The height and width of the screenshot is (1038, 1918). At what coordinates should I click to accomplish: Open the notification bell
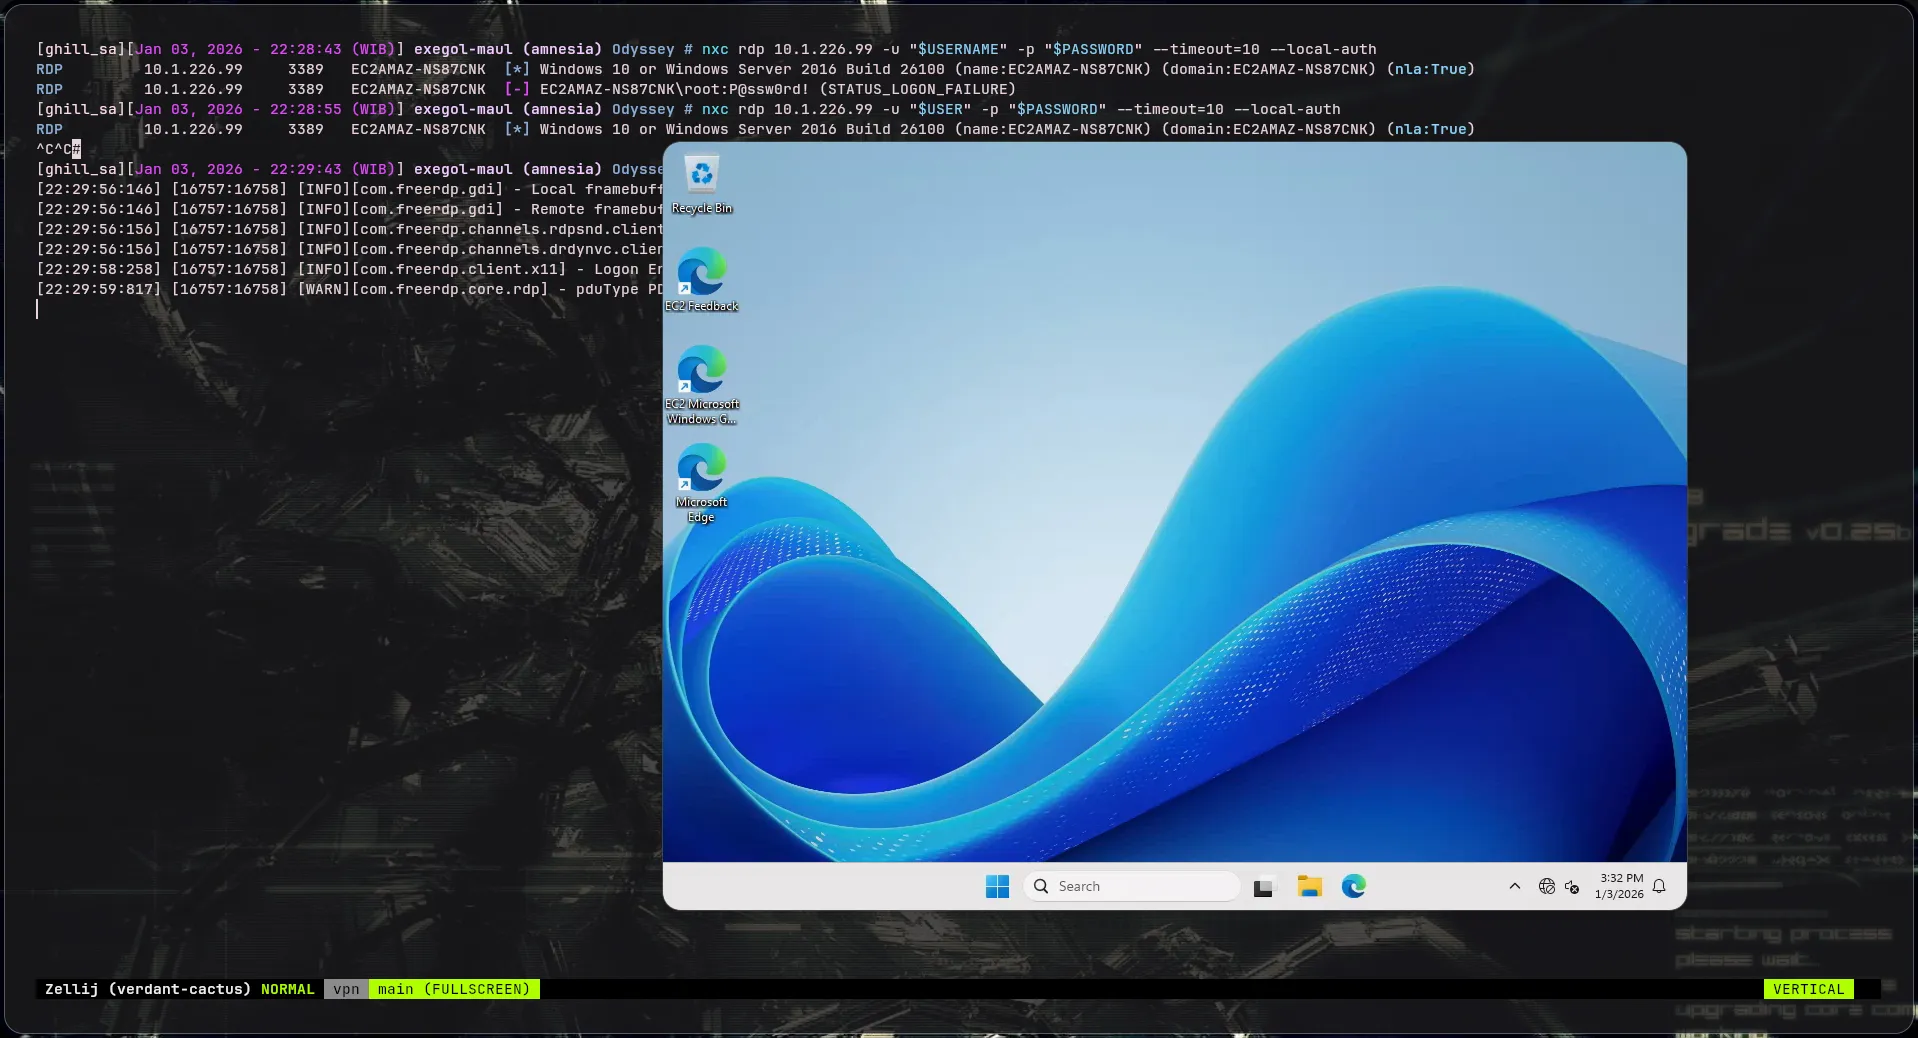pyautogui.click(x=1659, y=887)
